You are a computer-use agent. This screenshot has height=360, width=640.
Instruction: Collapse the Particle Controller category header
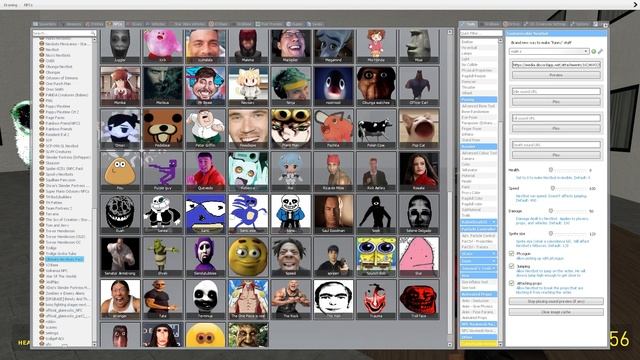(478, 229)
